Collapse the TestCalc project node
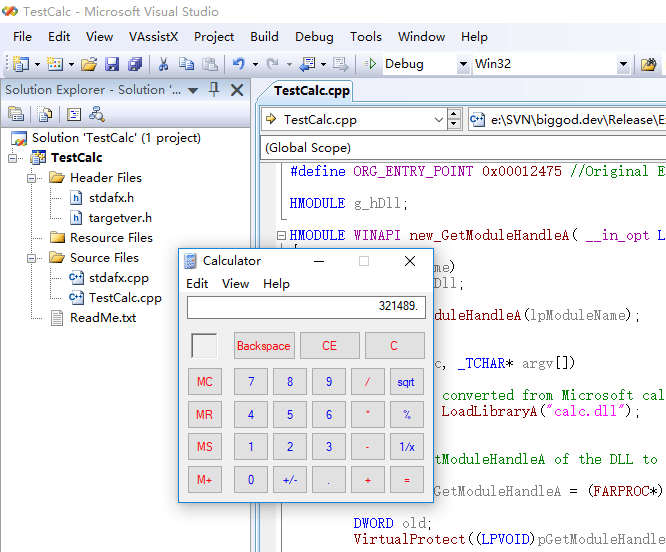Viewport: 666px width, 552px height. [13, 158]
